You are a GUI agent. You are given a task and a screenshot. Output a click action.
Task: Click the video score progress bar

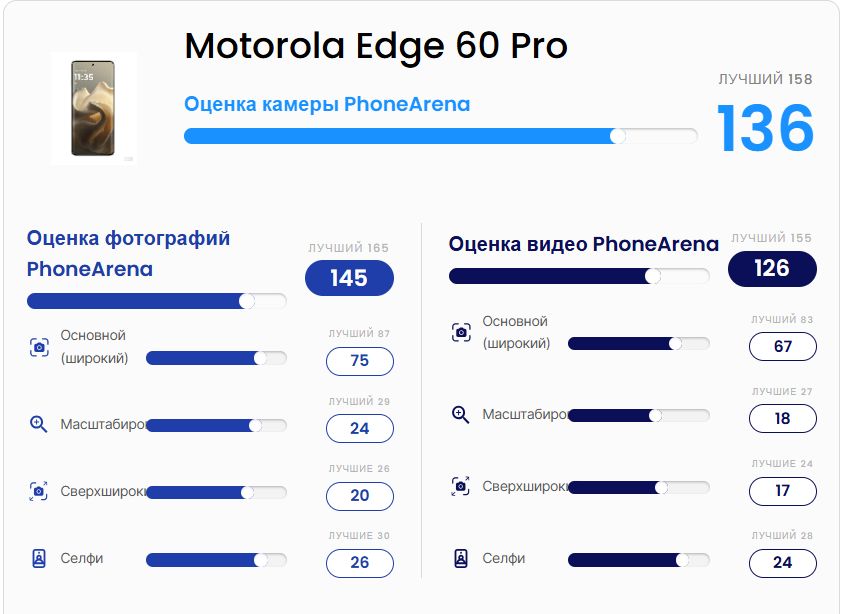click(579, 276)
